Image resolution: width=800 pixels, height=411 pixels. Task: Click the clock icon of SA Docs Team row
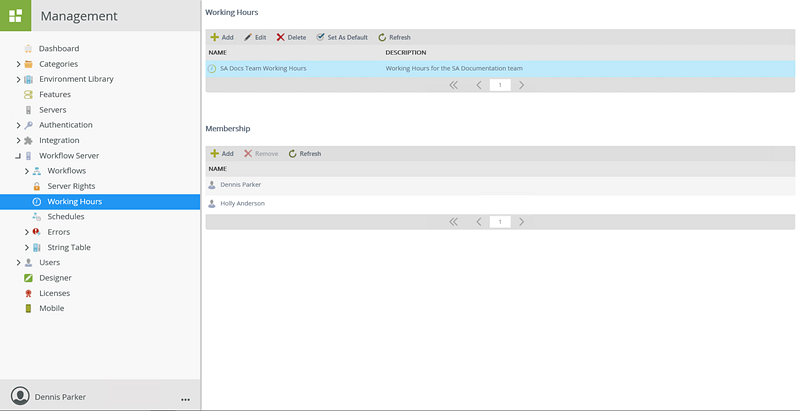coord(212,68)
